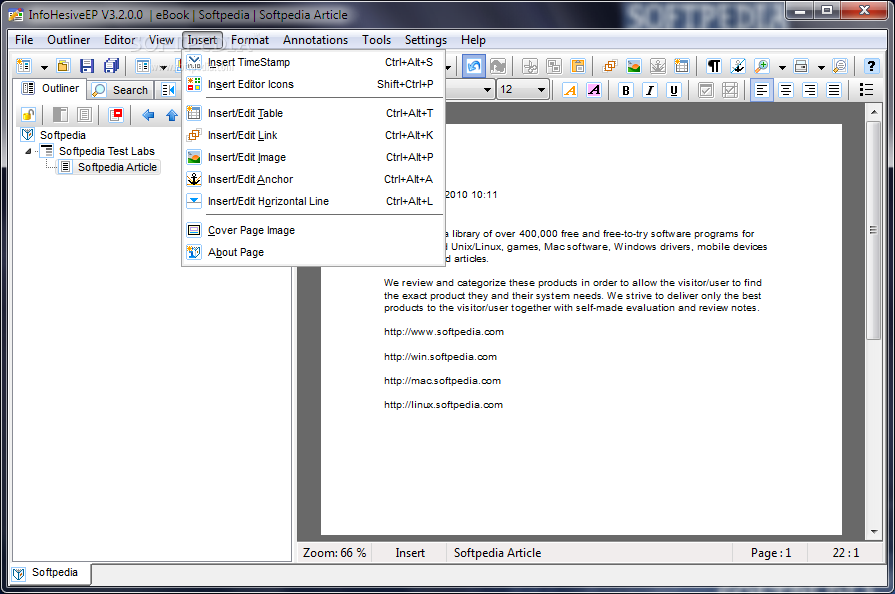
Task: Click Zoom: 66 % in status bar
Action: coord(334,553)
